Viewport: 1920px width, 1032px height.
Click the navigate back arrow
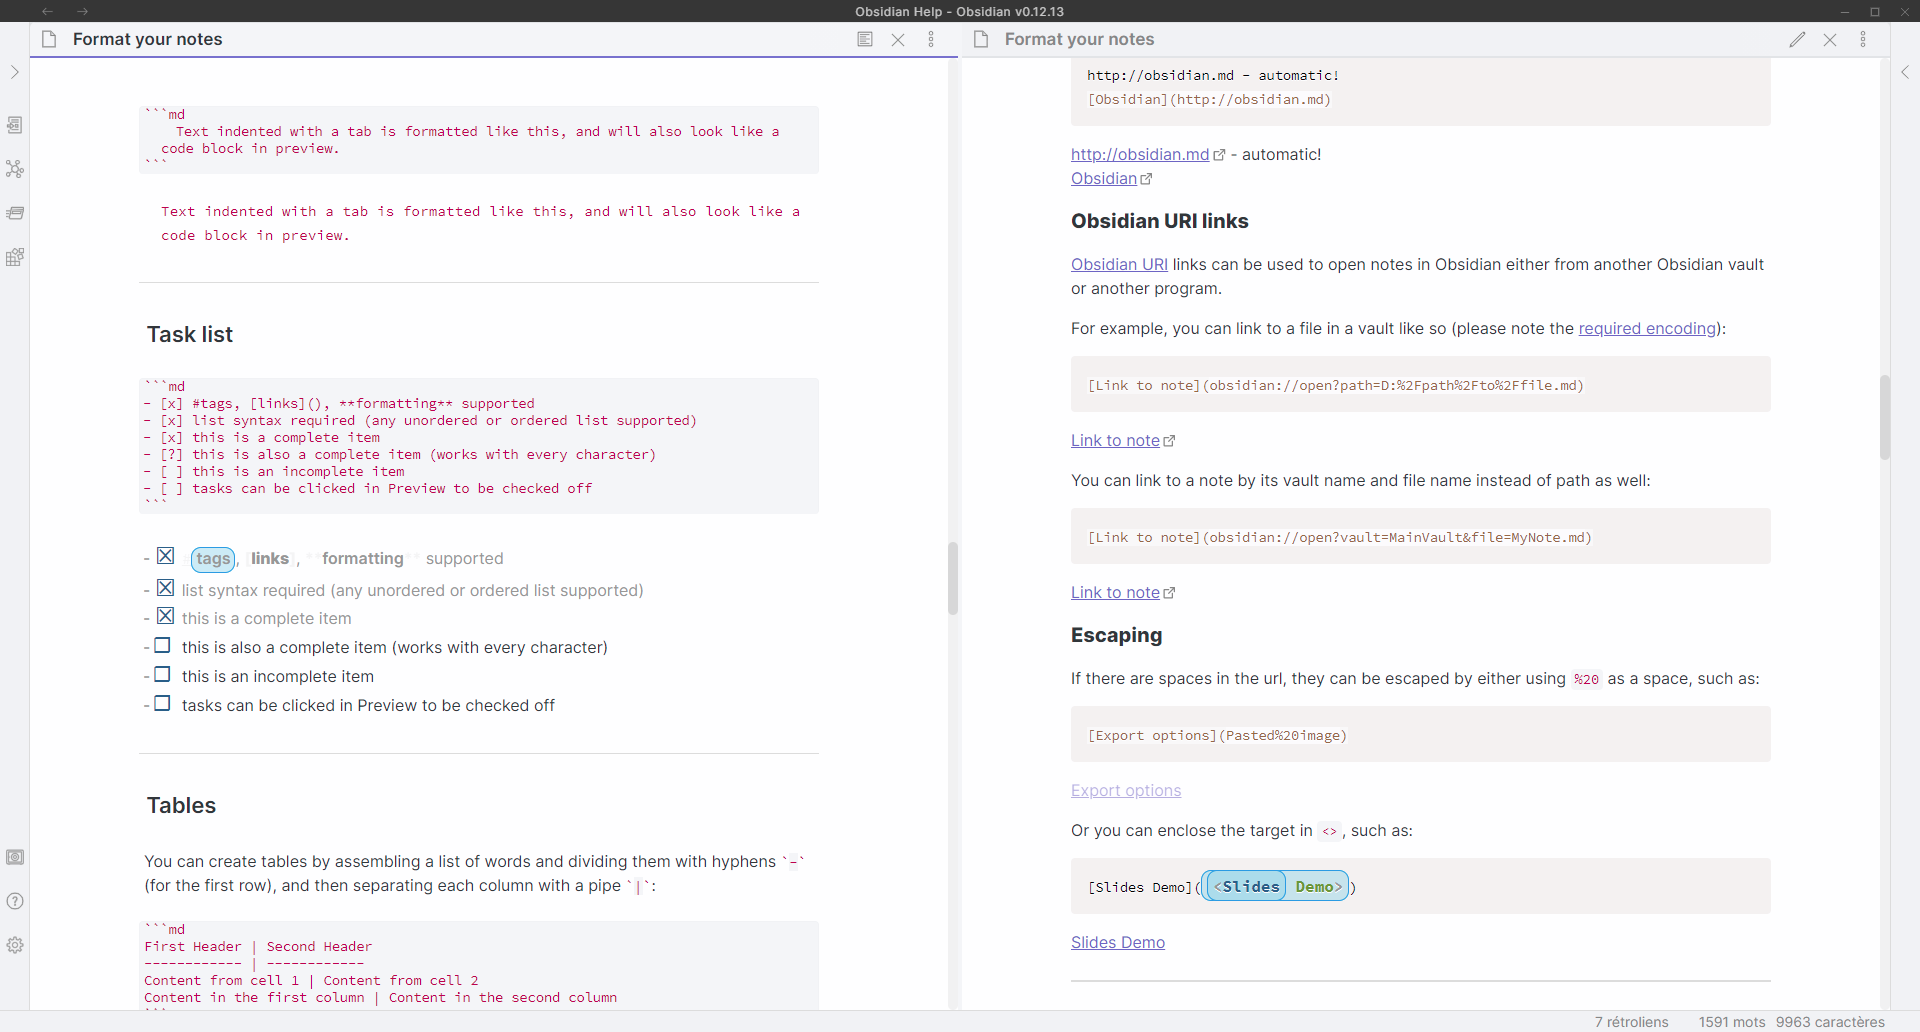[47, 11]
